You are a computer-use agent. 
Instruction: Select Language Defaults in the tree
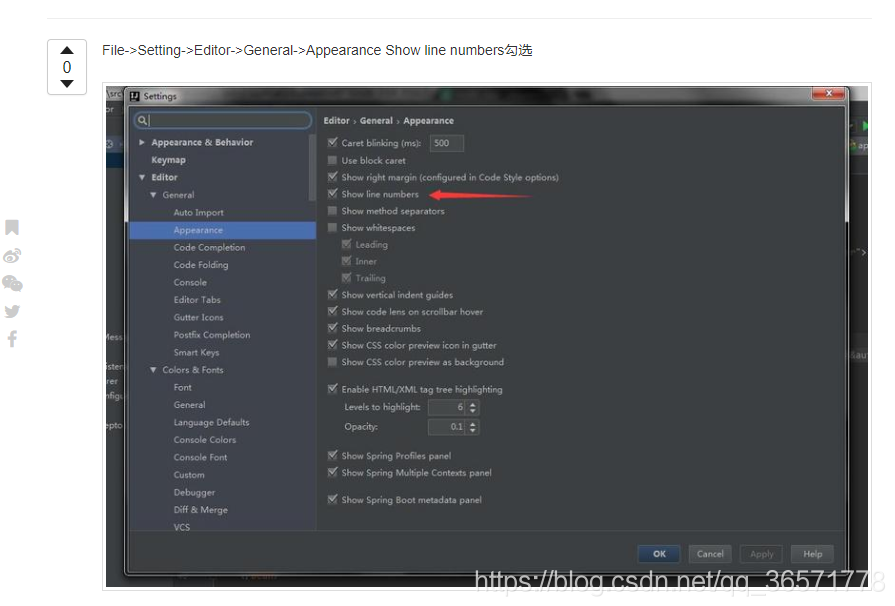tap(211, 422)
